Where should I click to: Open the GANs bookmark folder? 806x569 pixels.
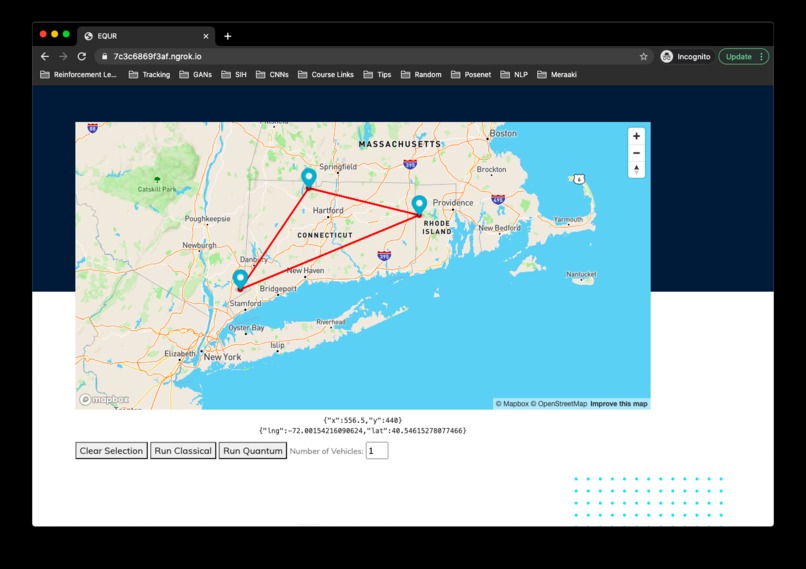tap(195, 75)
